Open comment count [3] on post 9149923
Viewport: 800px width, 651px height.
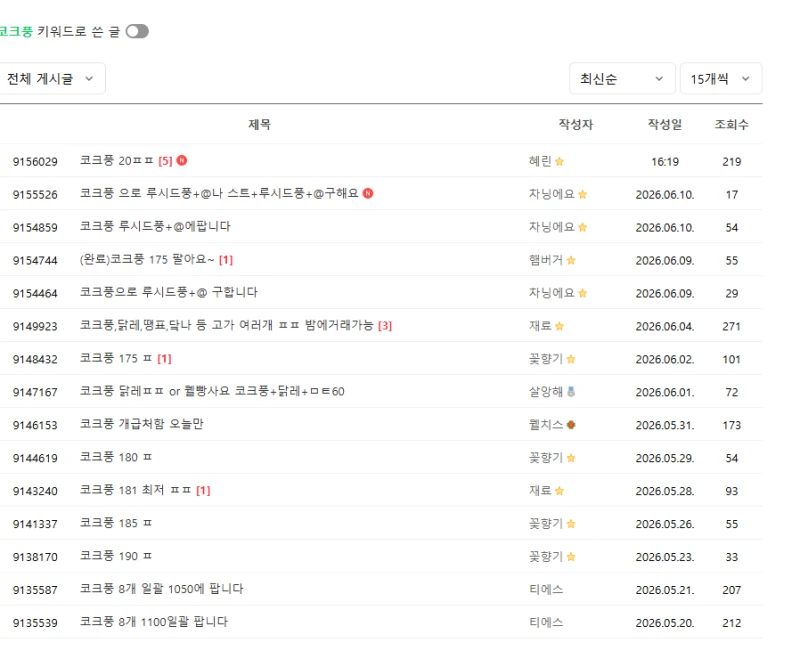(x=385, y=326)
